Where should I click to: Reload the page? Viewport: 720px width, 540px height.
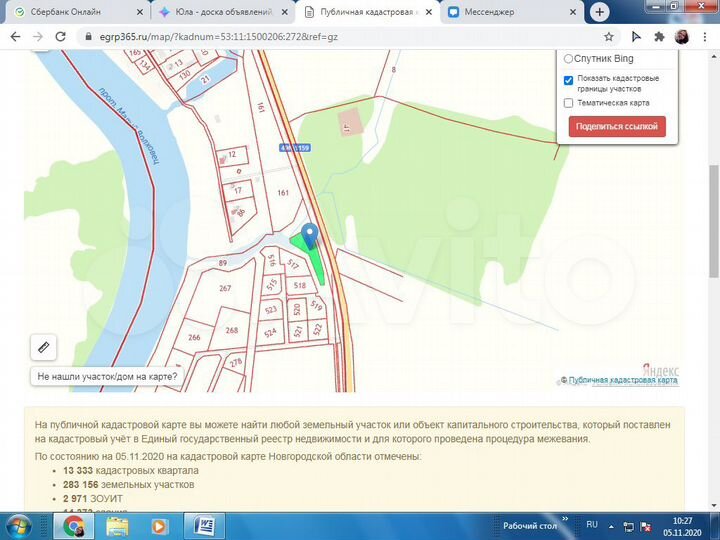[x=62, y=36]
